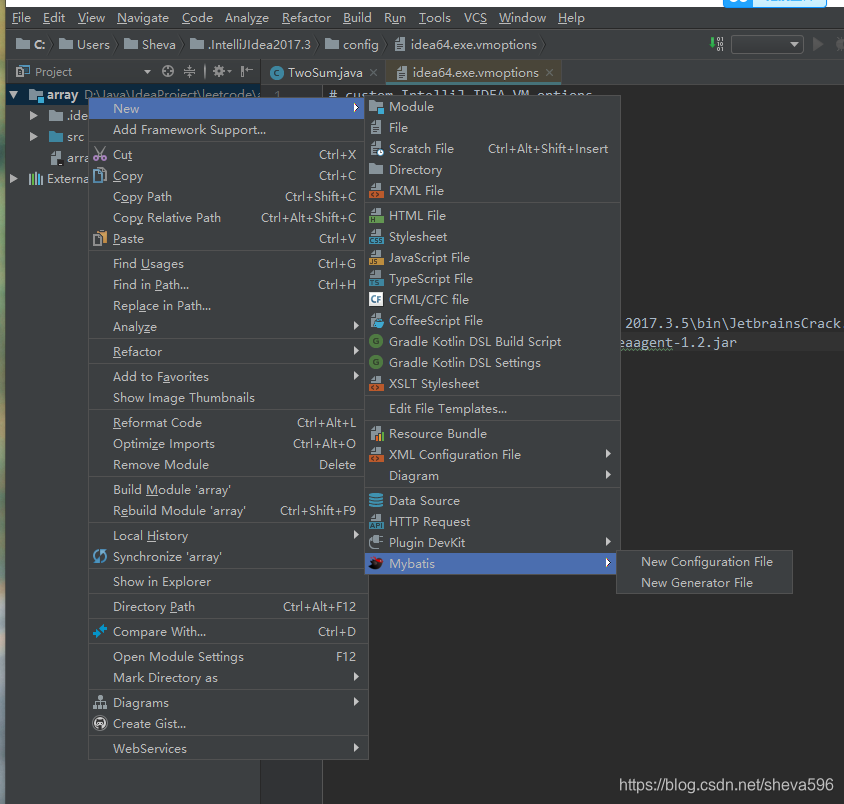
Task: Click the HTML File icon
Action: (x=376, y=216)
